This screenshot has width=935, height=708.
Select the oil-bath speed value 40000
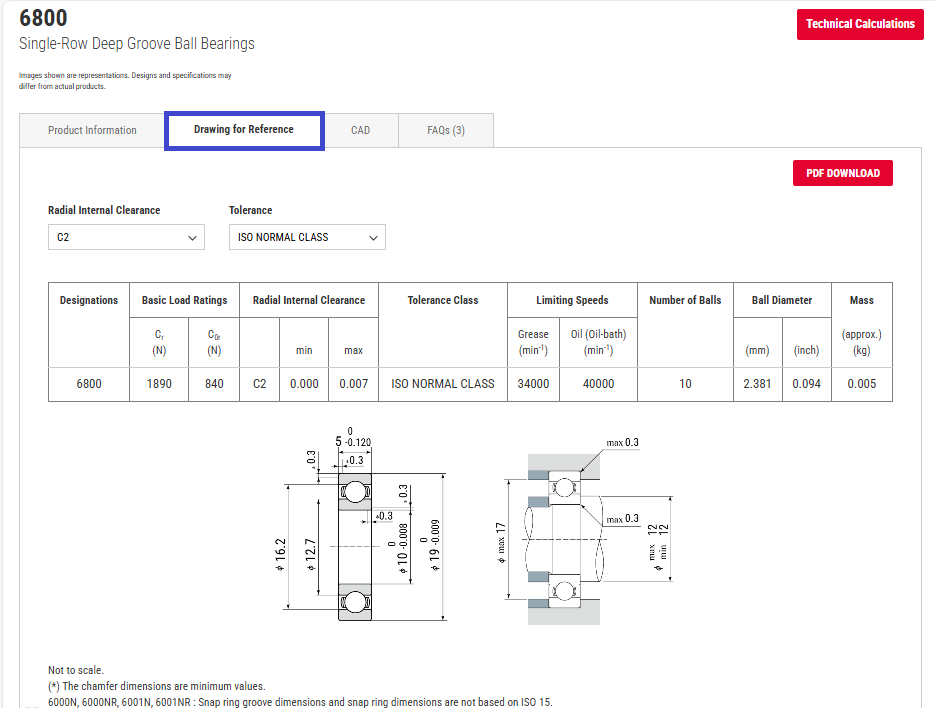[x=598, y=384]
